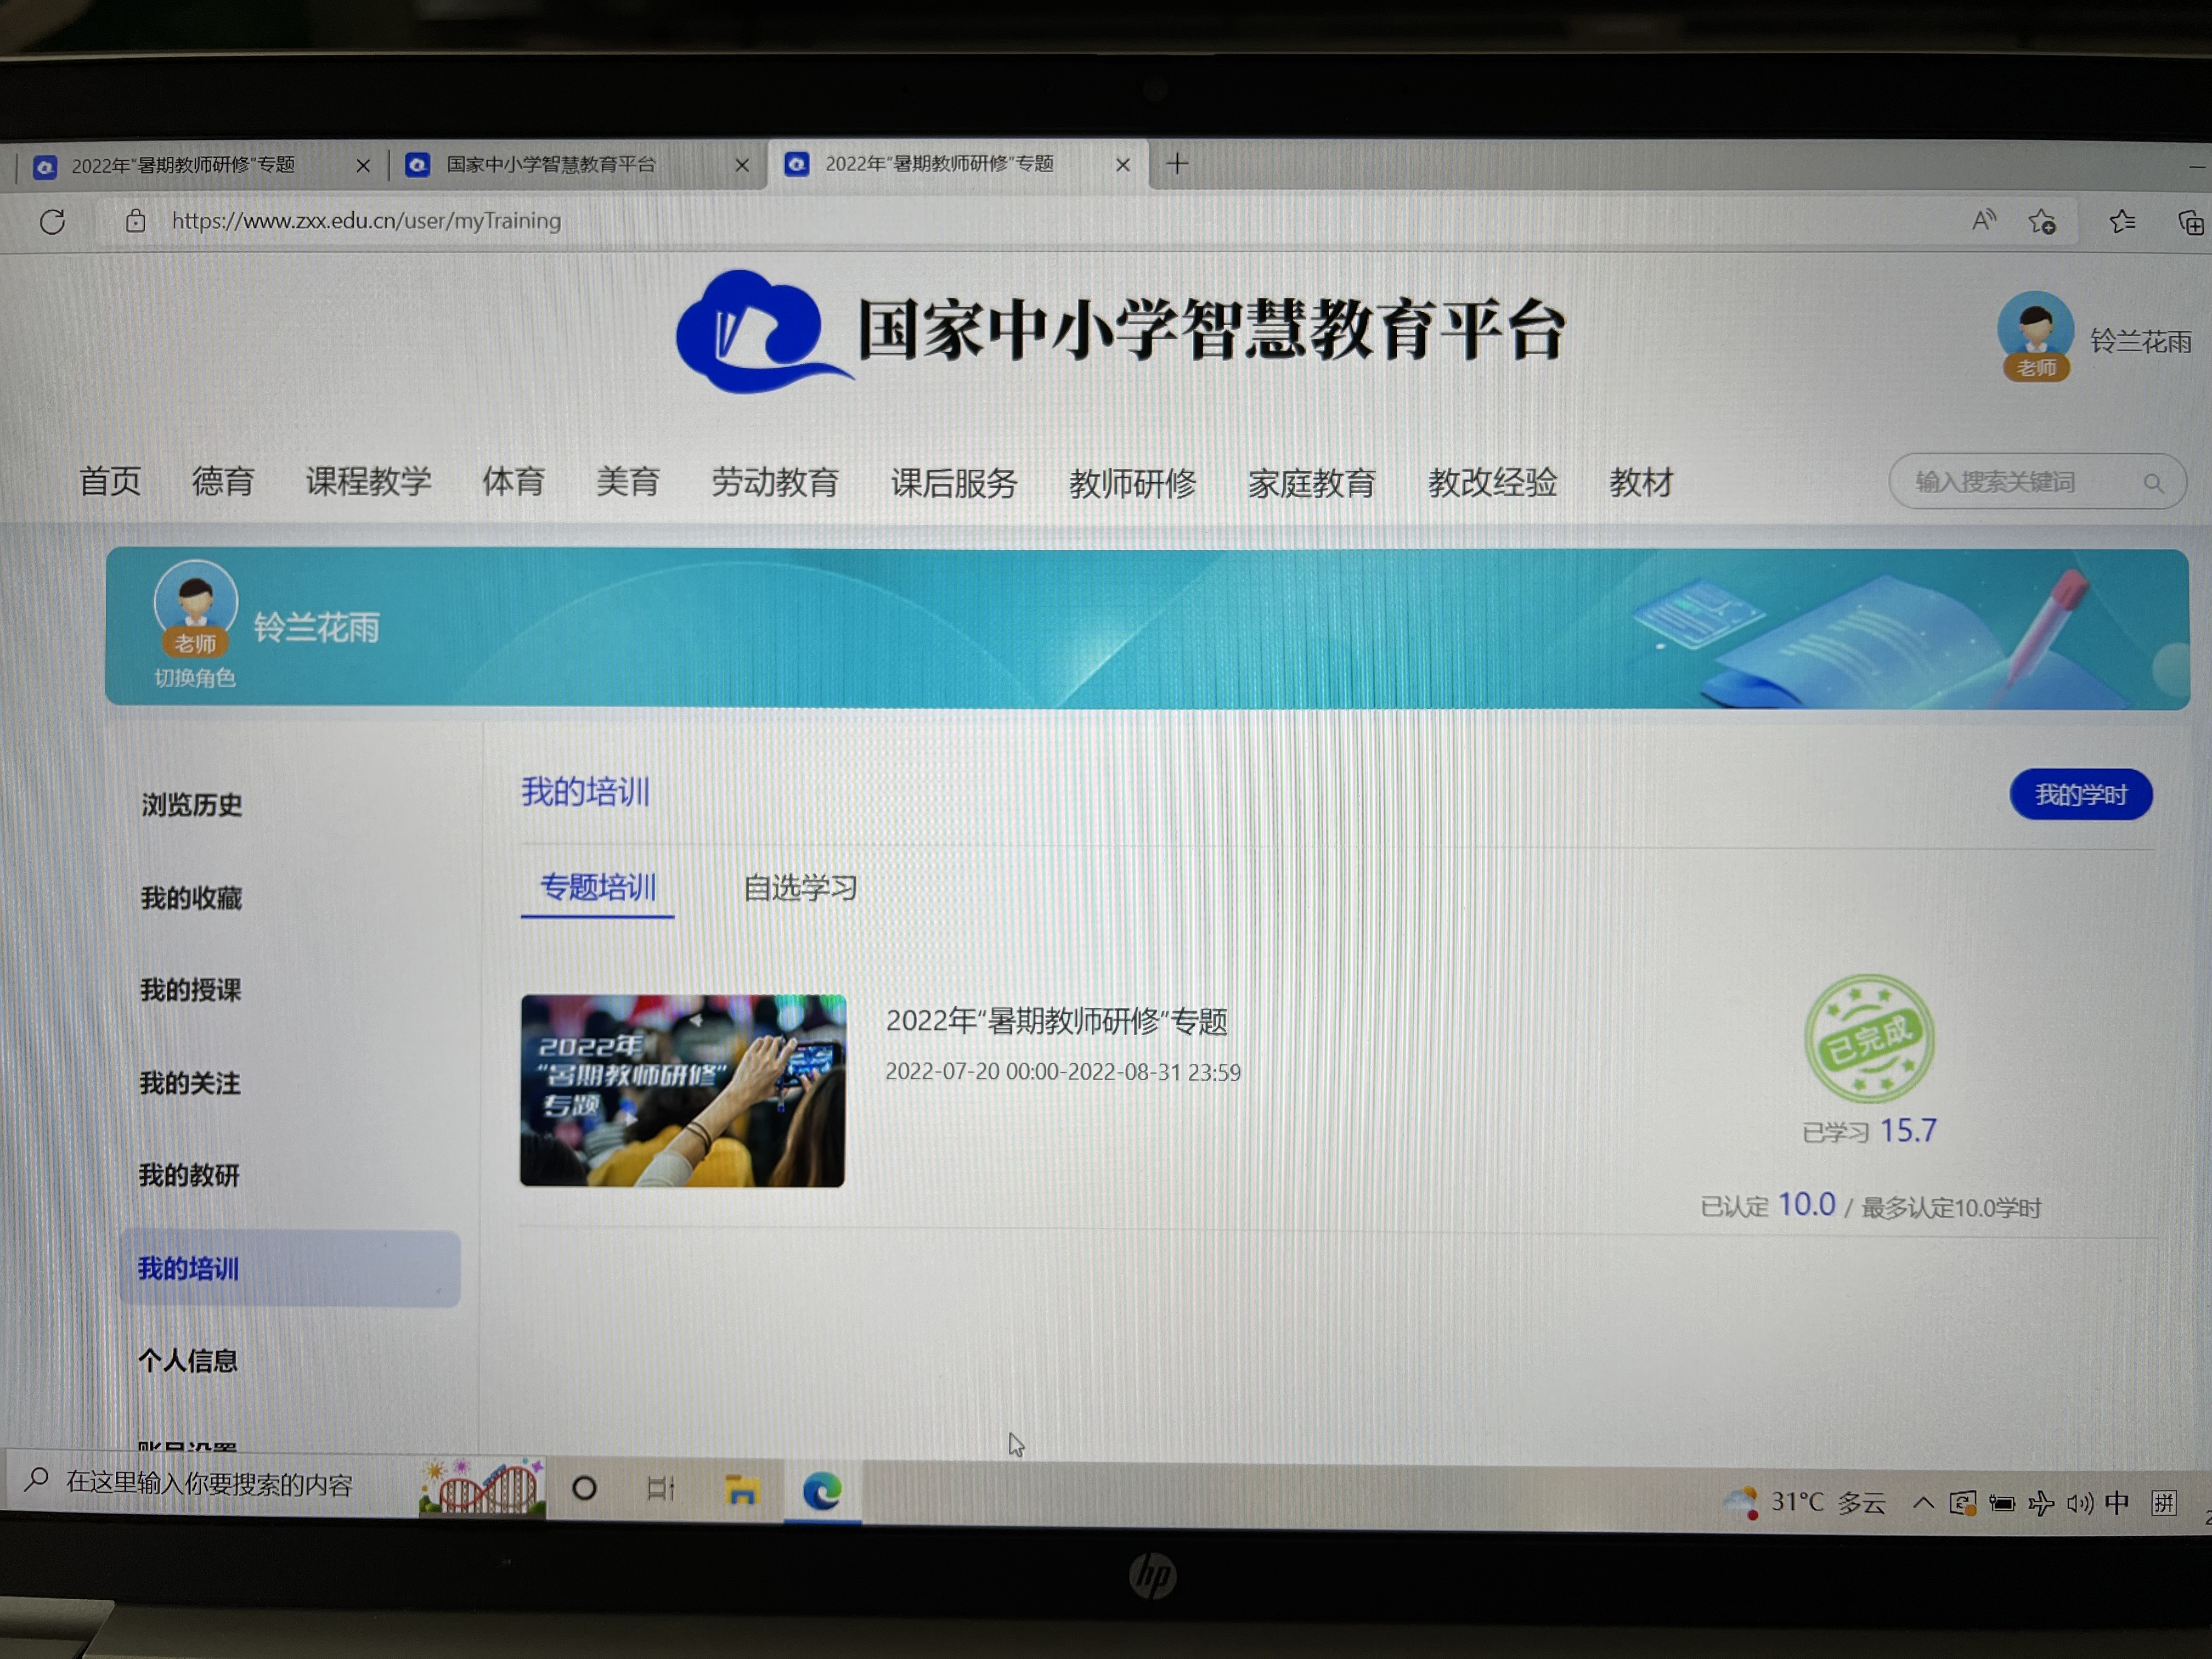
Task: Open the 教师研修 navigation menu item
Action: [x=1132, y=484]
